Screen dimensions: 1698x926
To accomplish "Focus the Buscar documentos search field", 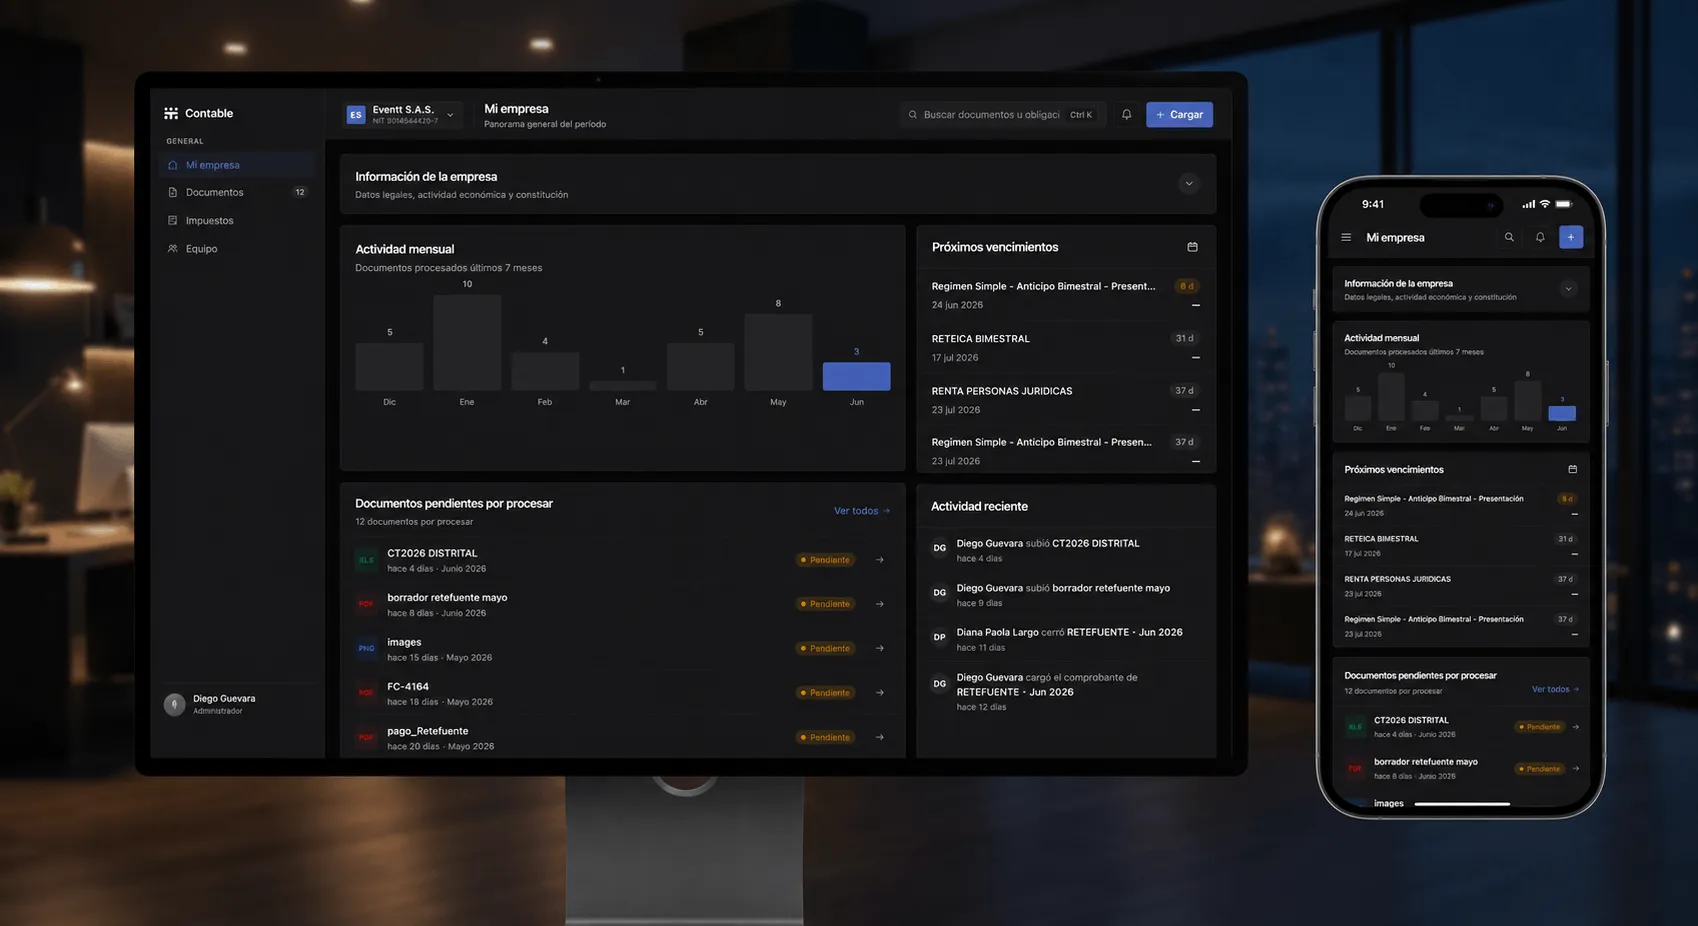I will (1003, 115).
